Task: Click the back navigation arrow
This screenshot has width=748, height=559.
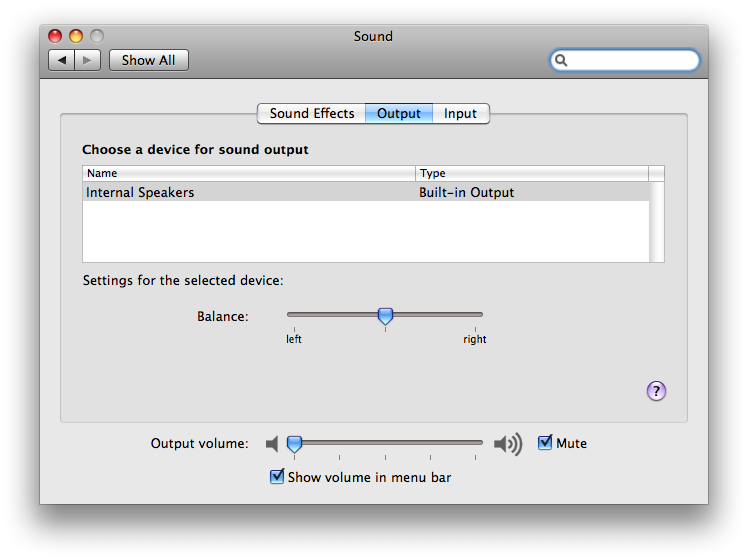Action: (x=62, y=60)
